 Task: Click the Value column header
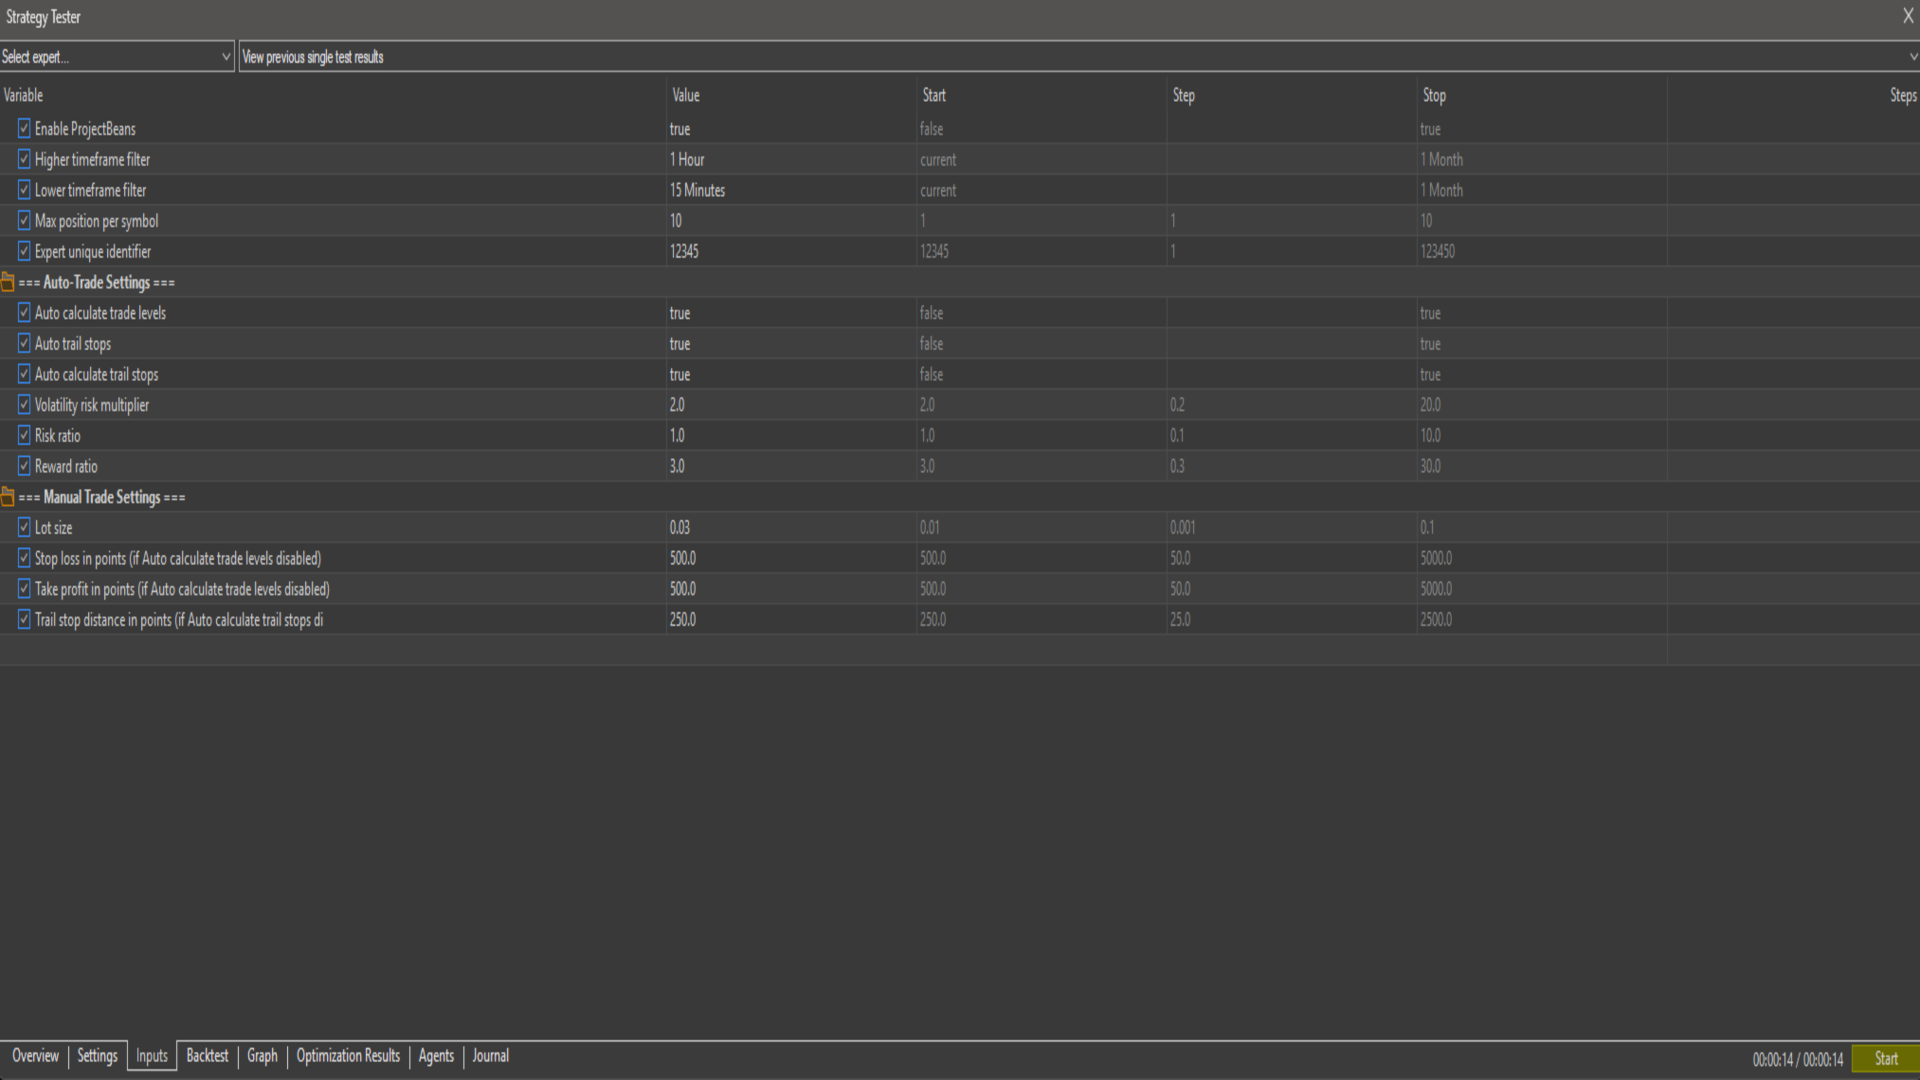tap(686, 95)
